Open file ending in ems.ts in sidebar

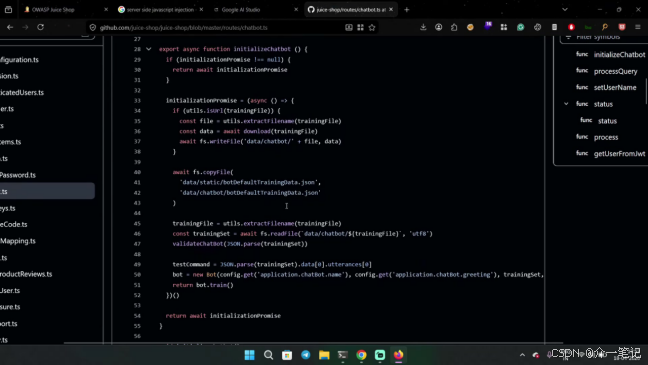pos(10,142)
